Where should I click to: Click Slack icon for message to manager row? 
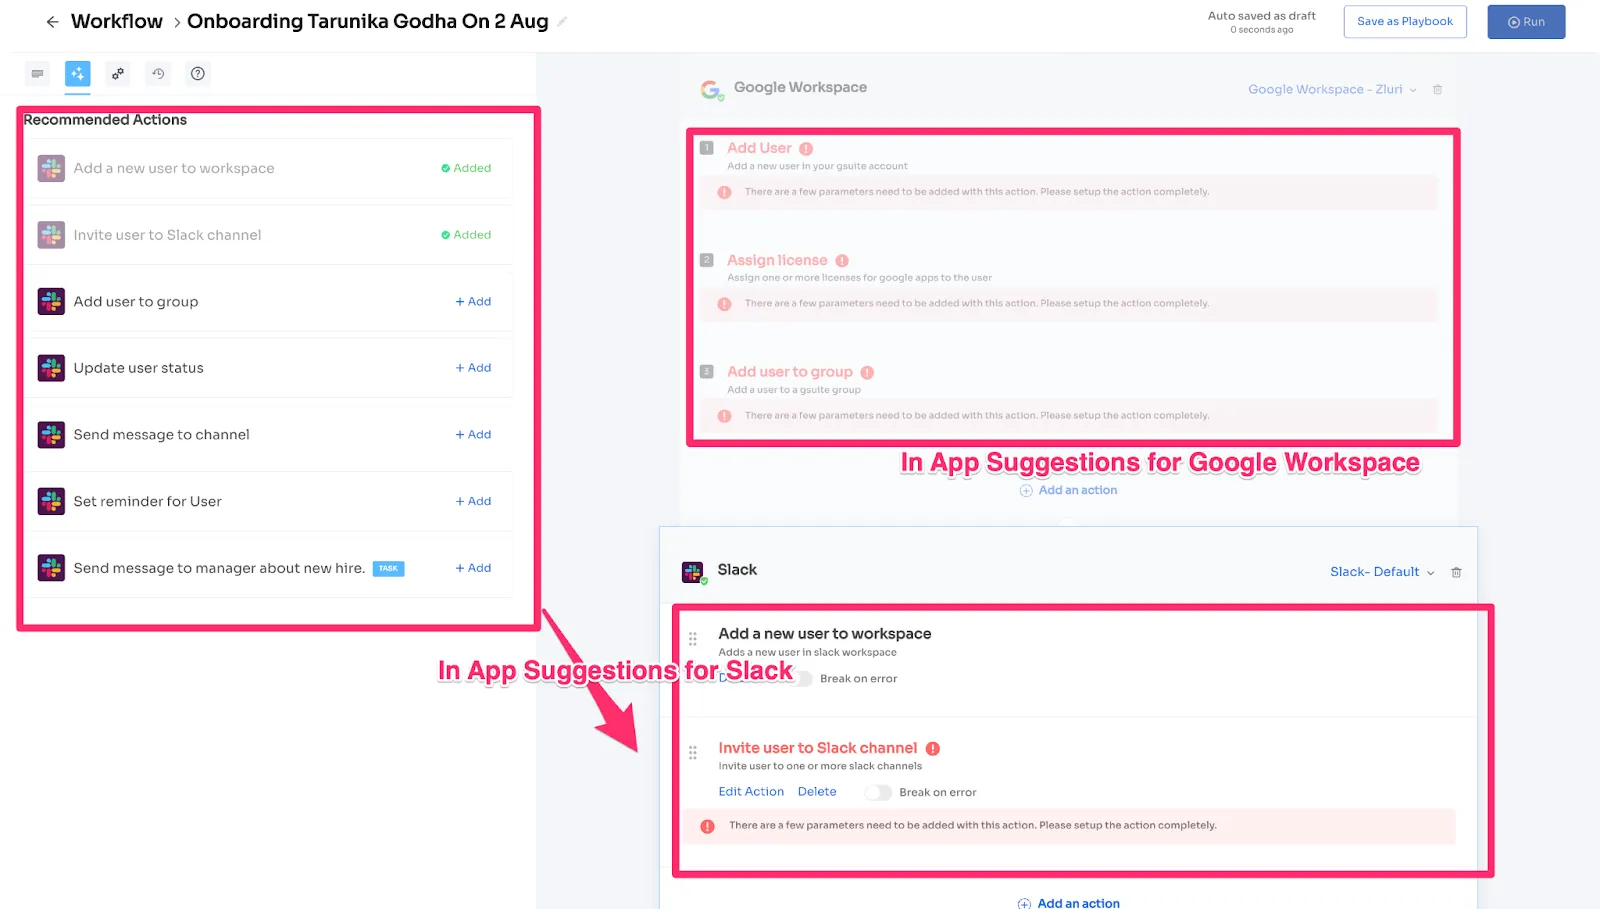point(51,568)
